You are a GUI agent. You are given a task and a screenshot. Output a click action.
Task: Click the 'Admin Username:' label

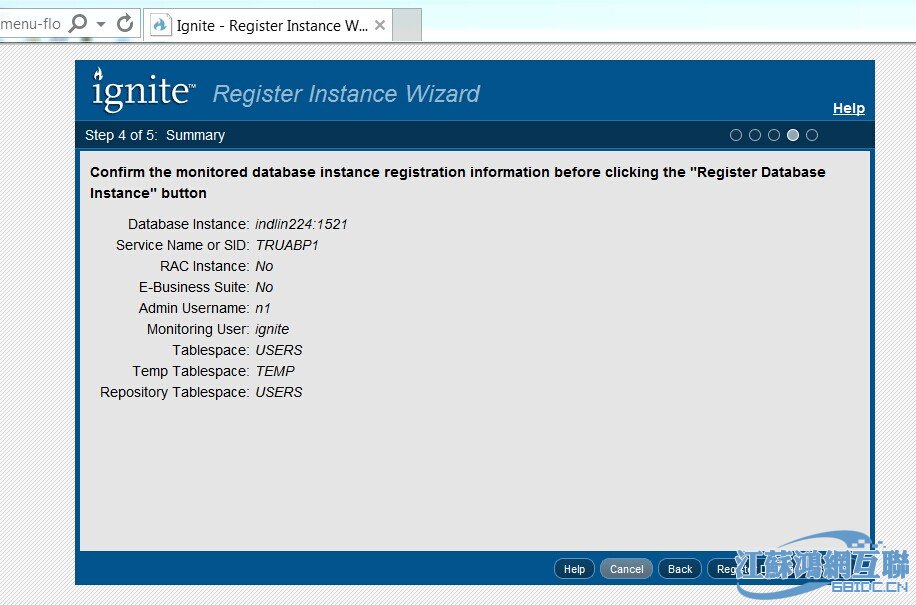tap(194, 308)
